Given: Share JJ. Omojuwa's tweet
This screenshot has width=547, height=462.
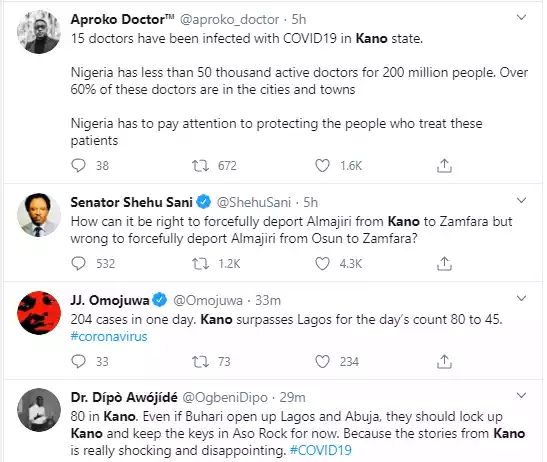Looking at the screenshot, I should [x=444, y=362].
